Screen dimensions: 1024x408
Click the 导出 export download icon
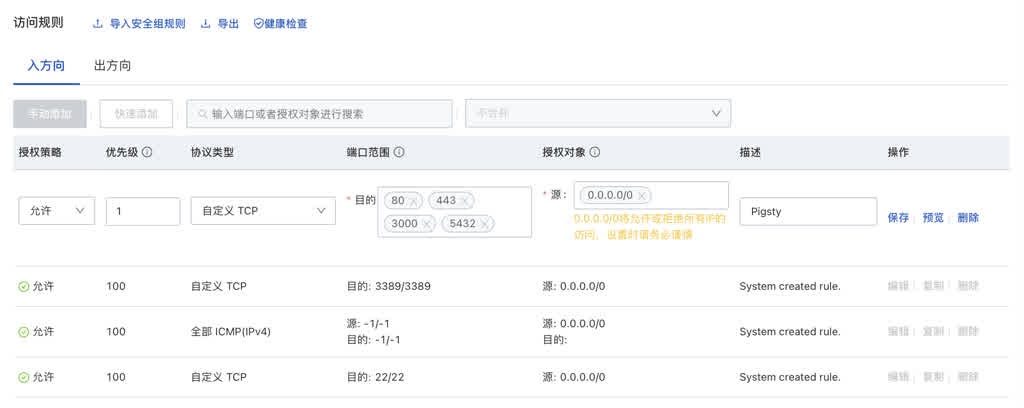[206, 23]
